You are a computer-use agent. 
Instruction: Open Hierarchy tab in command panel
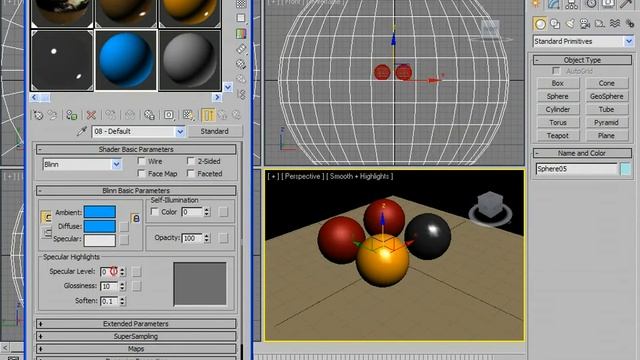coord(571,4)
